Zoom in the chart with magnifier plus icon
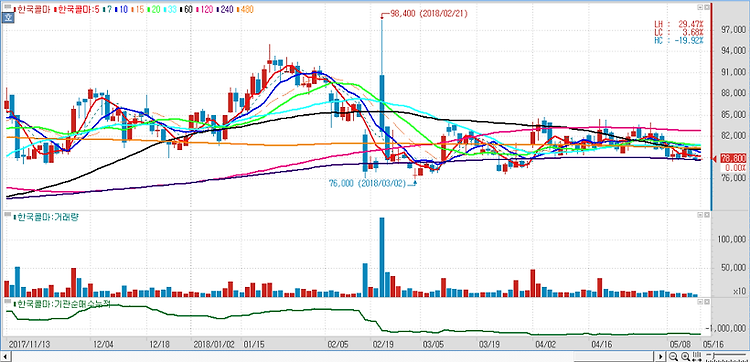Viewport: 750px width, 362px height. tap(685, 356)
